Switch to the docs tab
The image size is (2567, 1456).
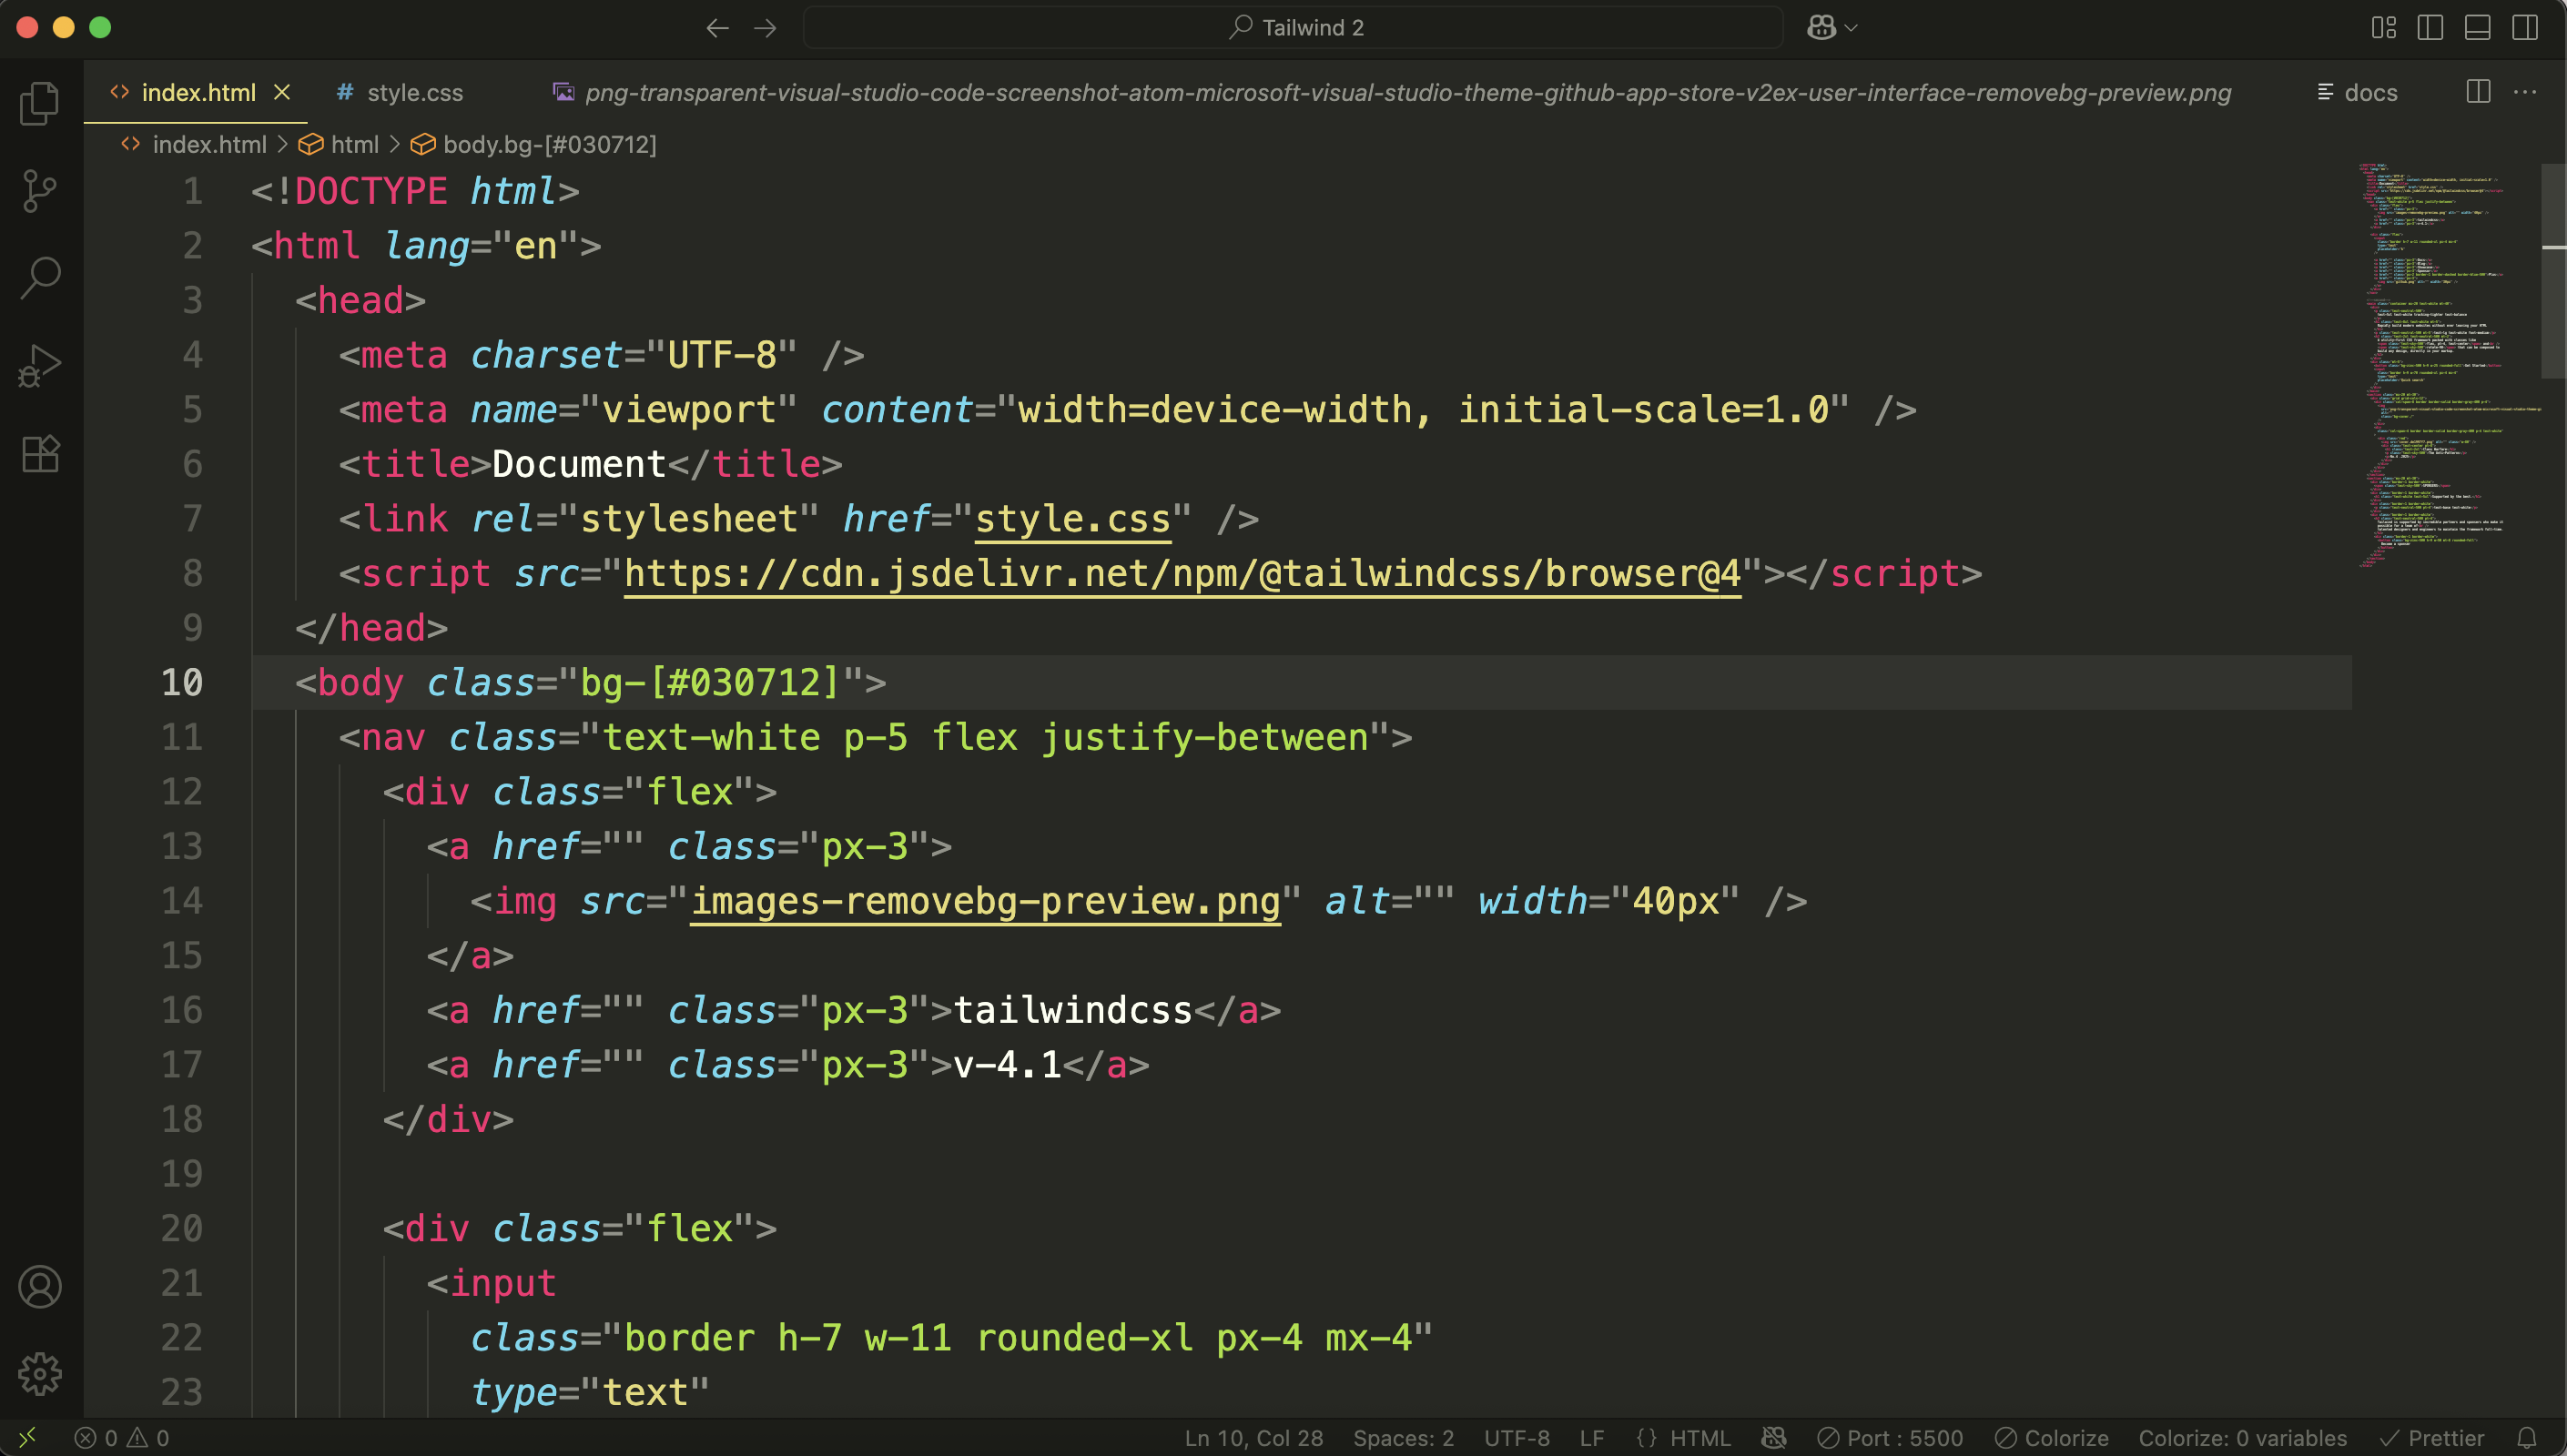click(x=2357, y=92)
